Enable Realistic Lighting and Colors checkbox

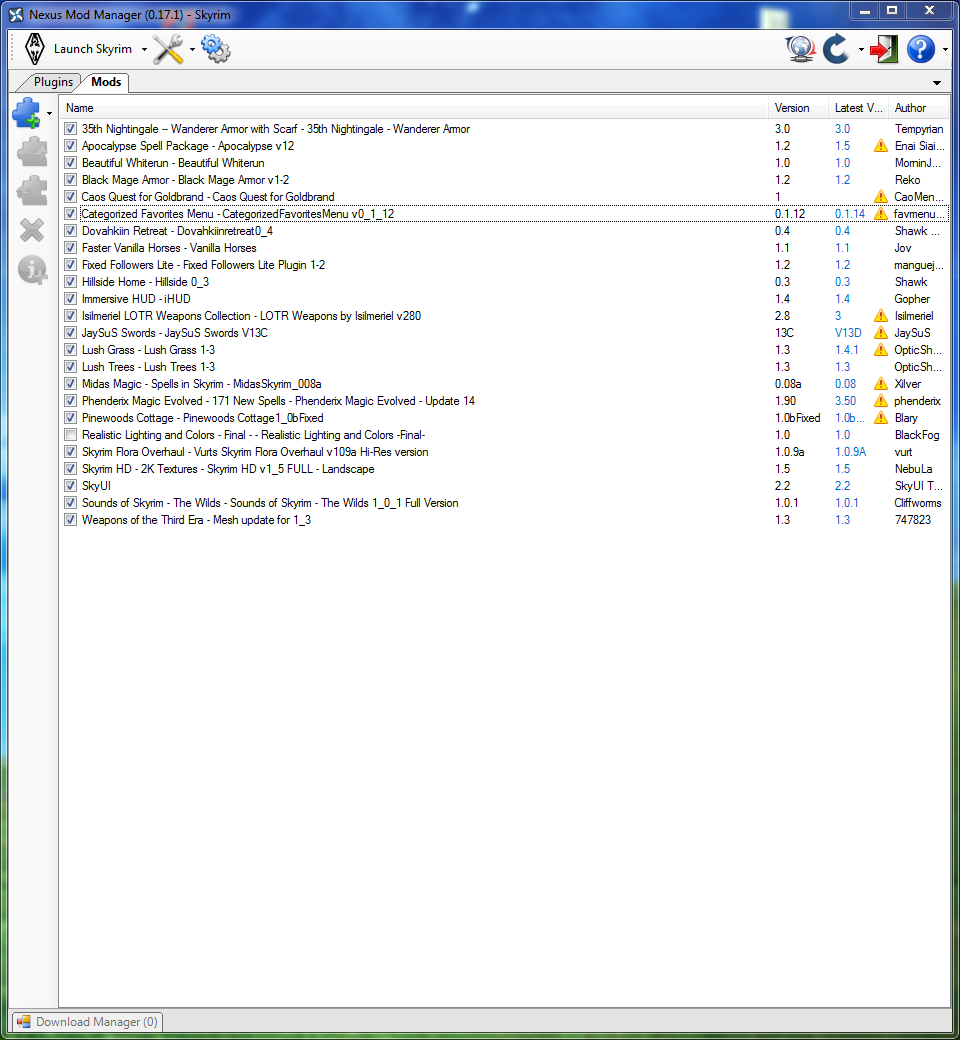pyautogui.click(x=70, y=435)
